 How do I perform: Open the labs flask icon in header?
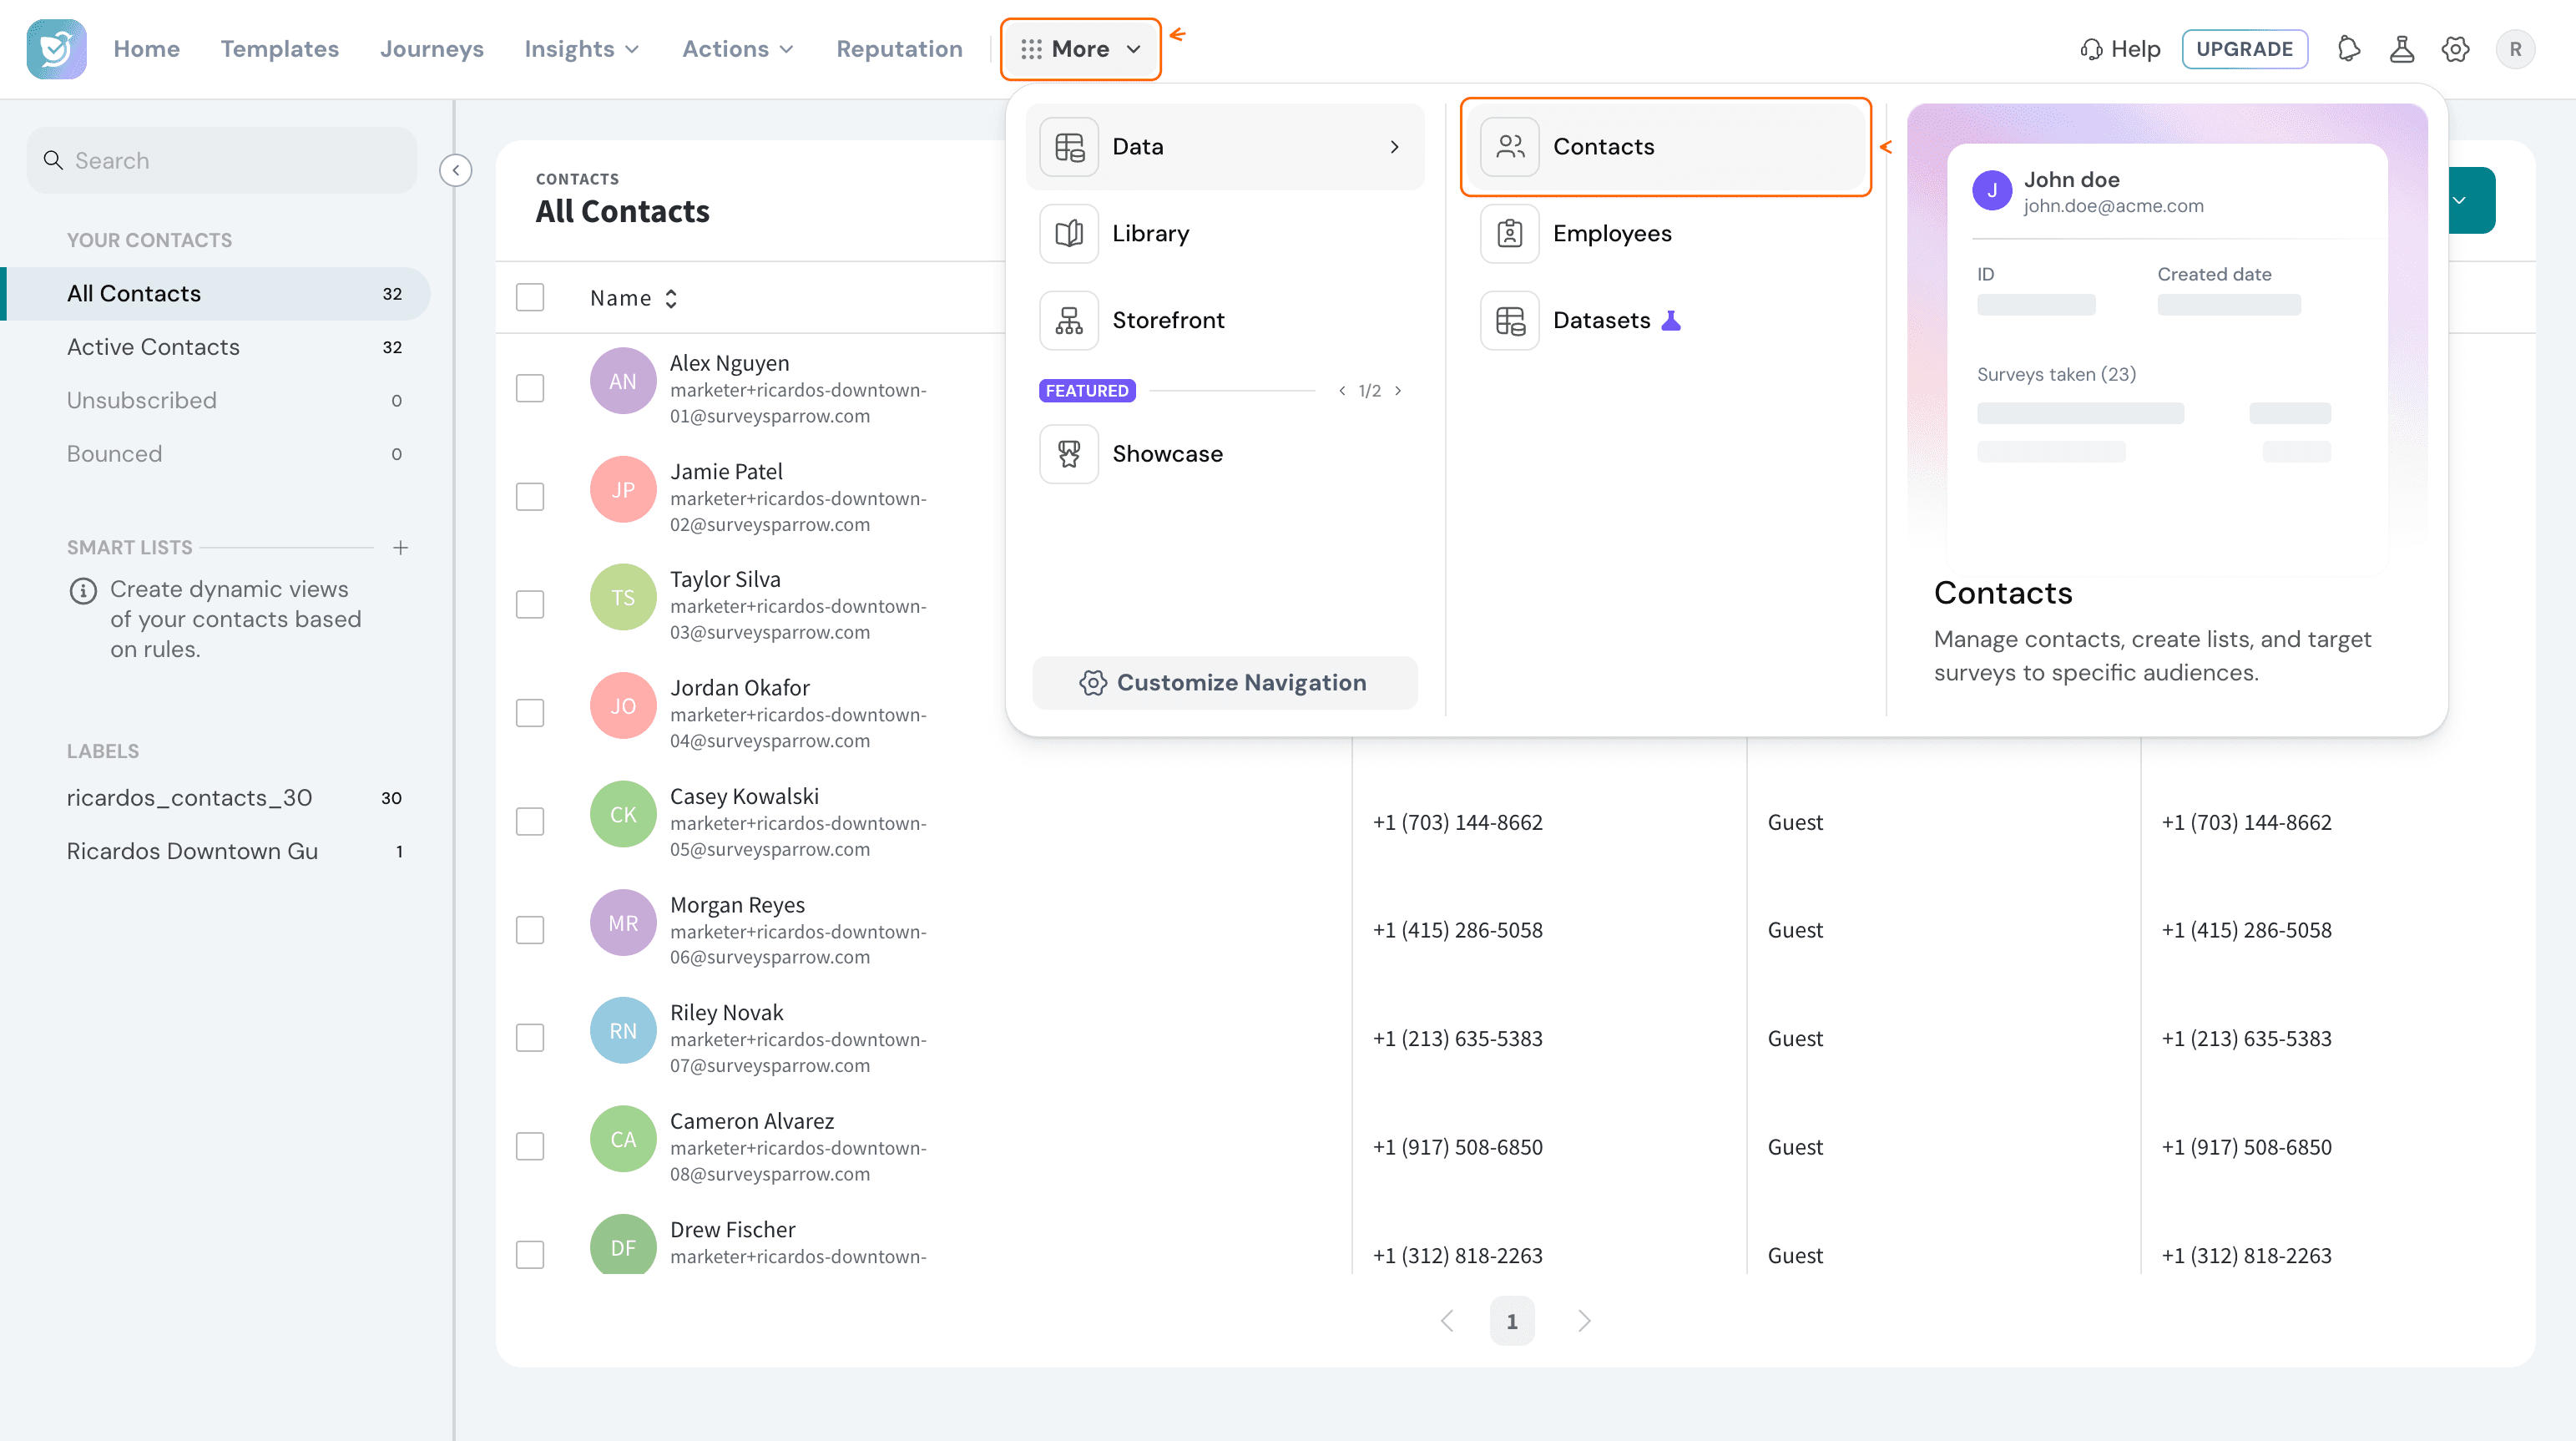tap(2402, 49)
